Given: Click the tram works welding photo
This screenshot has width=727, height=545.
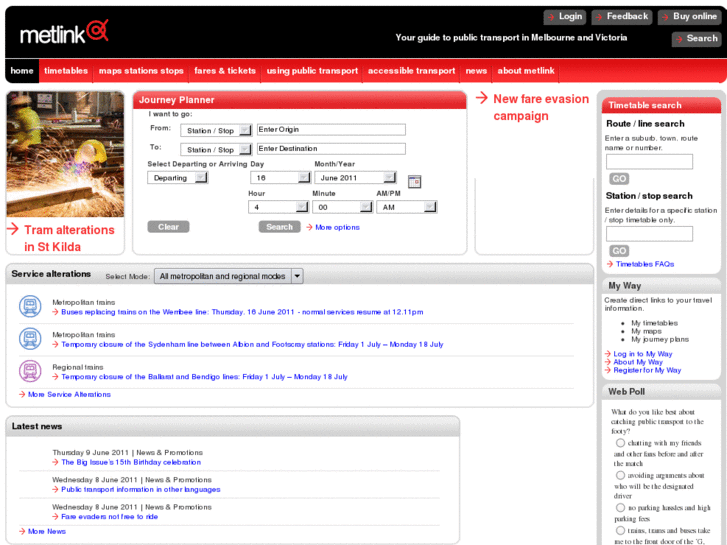Looking at the screenshot, I should (x=65, y=154).
